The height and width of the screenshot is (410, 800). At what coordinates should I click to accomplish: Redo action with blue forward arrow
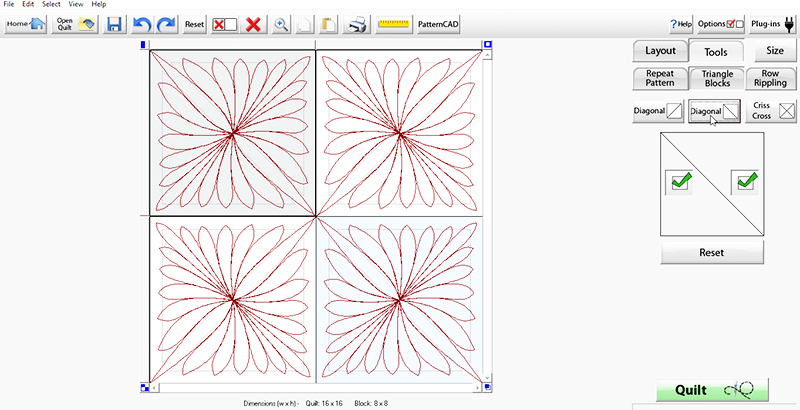coord(165,23)
